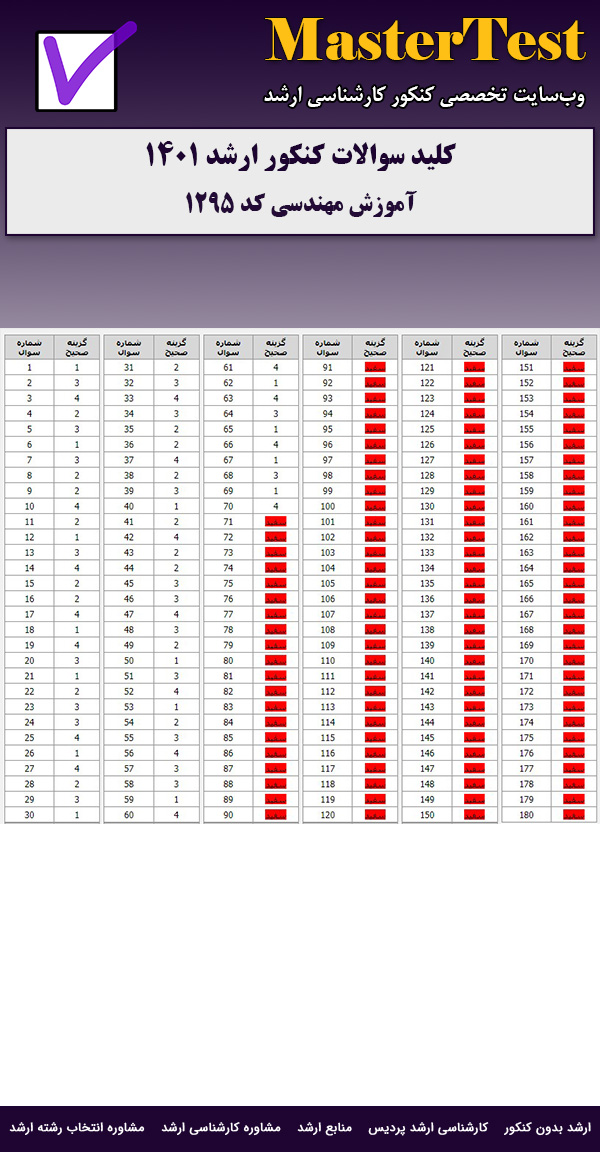This screenshot has width=600, height=1152.
Task: Select the question number 60 cell
Action: [128, 815]
